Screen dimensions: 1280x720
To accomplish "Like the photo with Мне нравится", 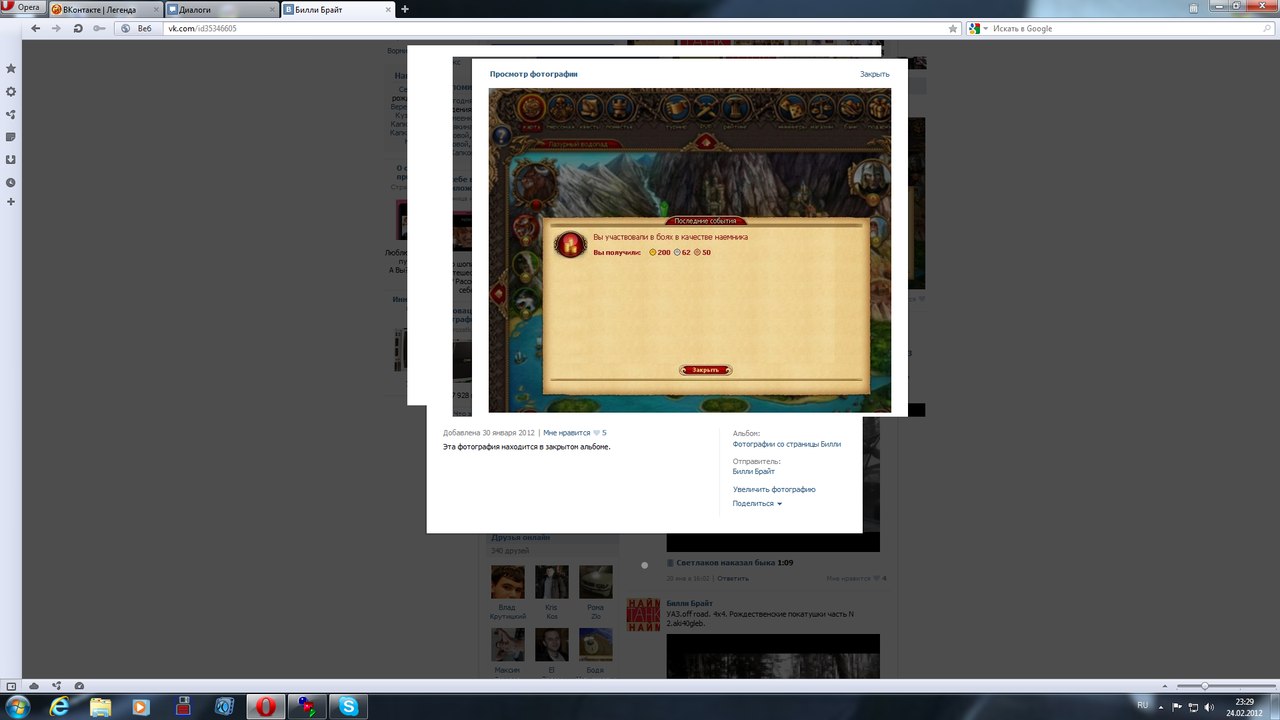I will tap(566, 433).
